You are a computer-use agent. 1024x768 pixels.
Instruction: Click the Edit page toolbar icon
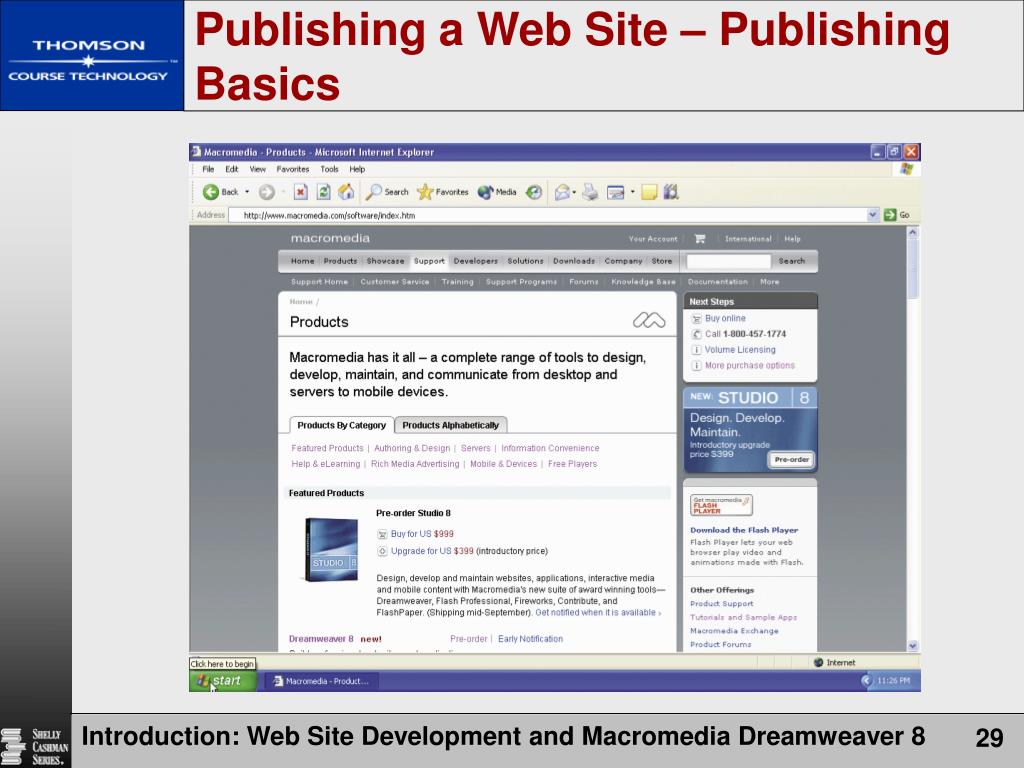(x=615, y=192)
